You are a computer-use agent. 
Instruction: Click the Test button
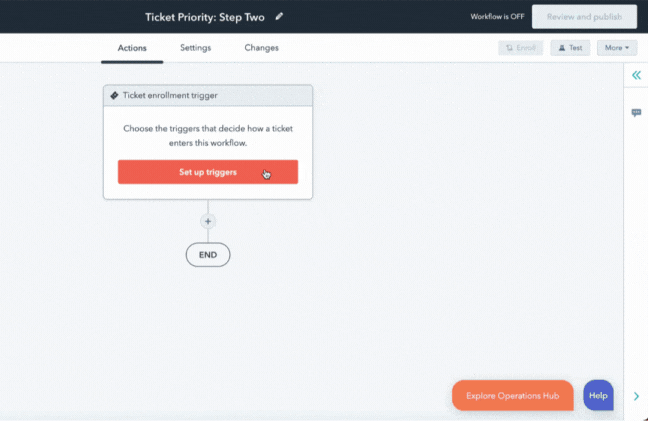point(570,48)
